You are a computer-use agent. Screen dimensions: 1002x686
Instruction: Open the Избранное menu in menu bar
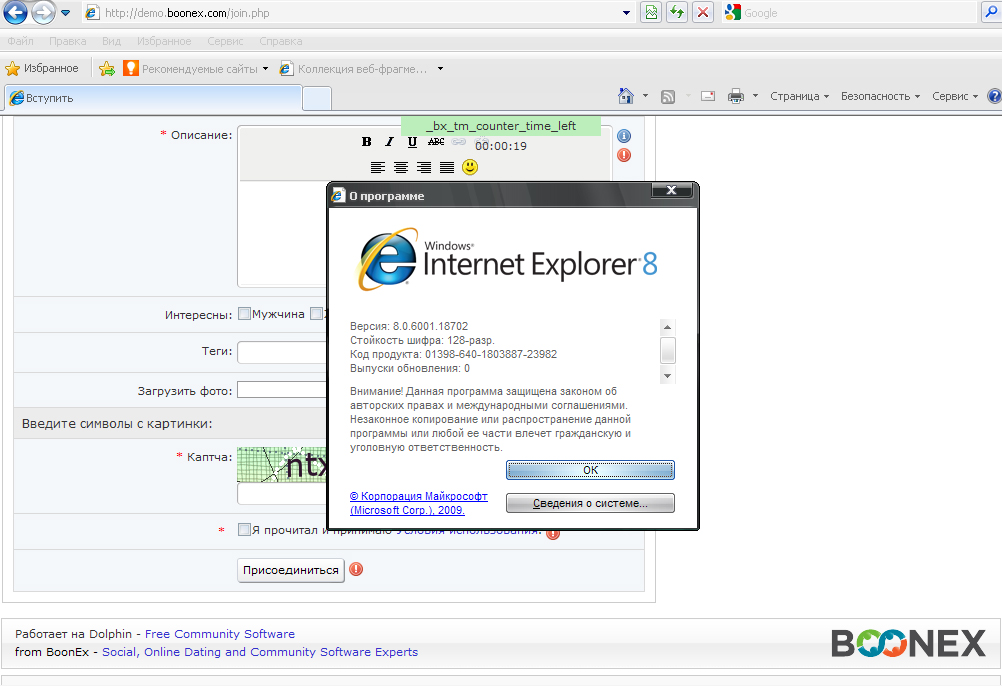[164, 41]
